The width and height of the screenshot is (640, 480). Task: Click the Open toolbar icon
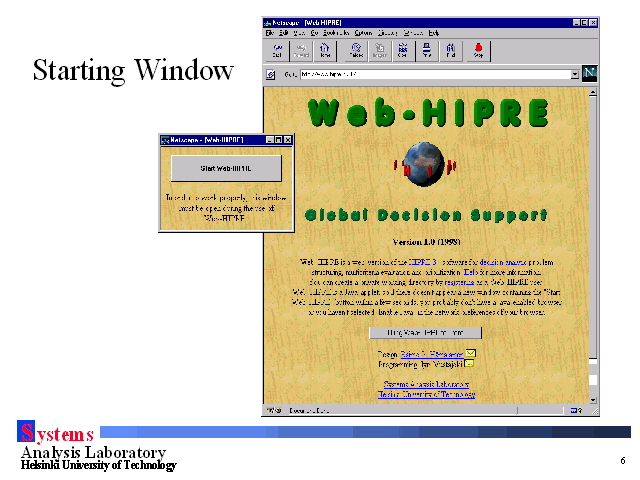coord(403,50)
